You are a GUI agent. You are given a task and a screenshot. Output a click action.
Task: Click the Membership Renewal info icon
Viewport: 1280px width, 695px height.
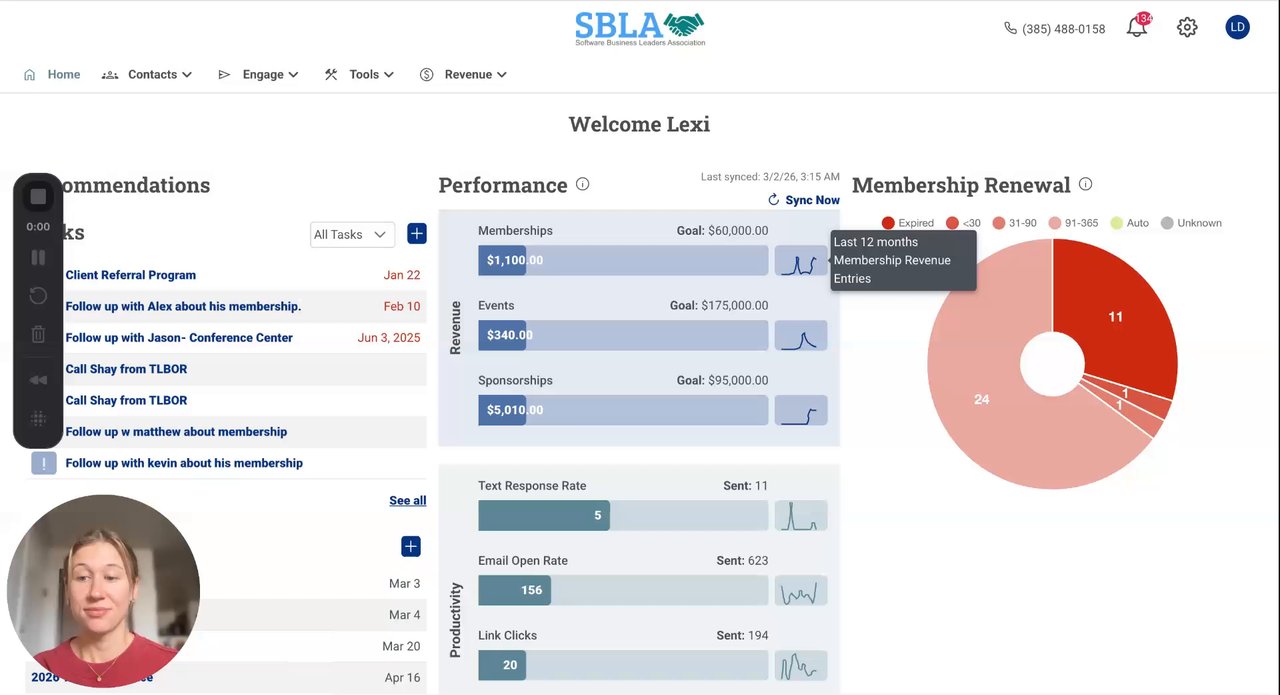tap(1085, 184)
